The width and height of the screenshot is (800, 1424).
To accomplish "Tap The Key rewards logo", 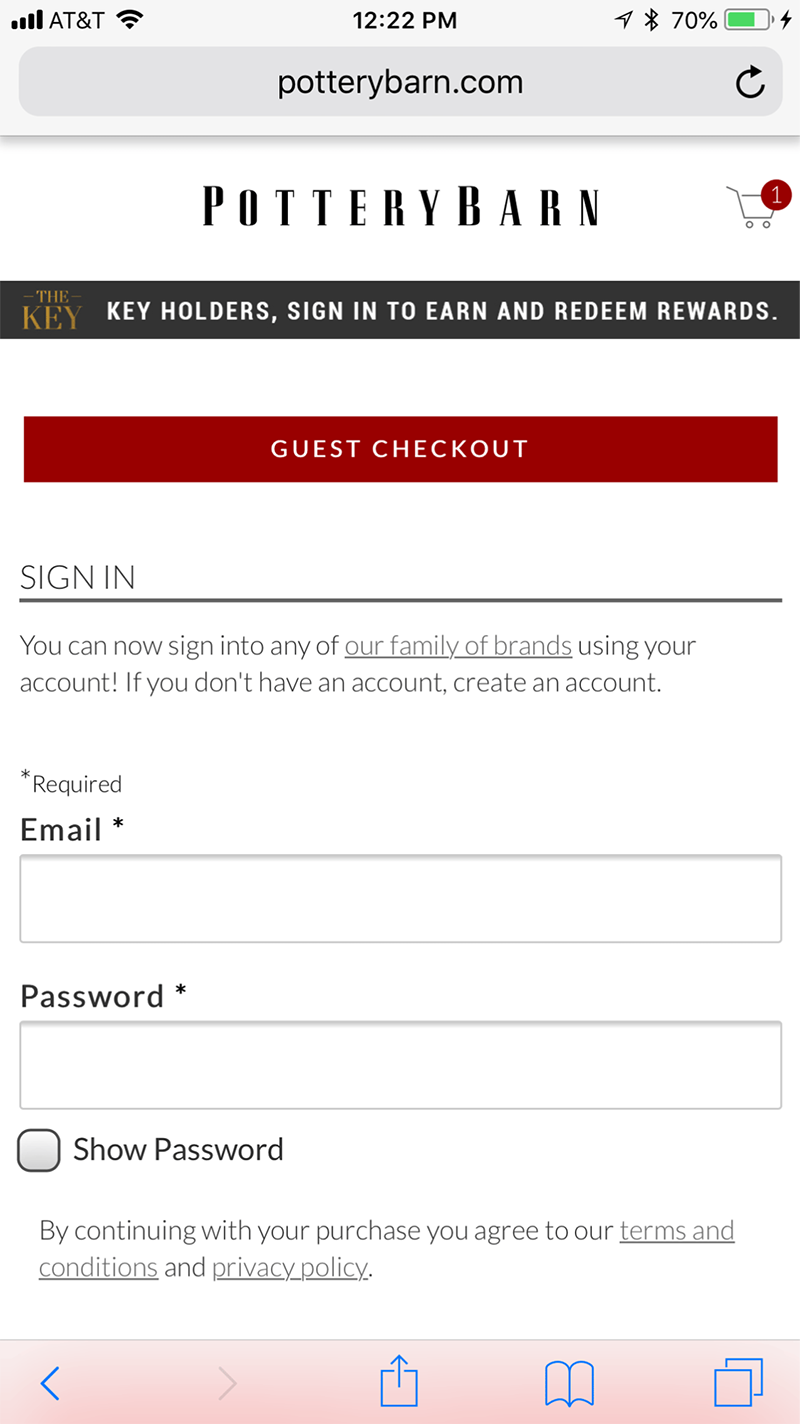I will click(x=52, y=310).
